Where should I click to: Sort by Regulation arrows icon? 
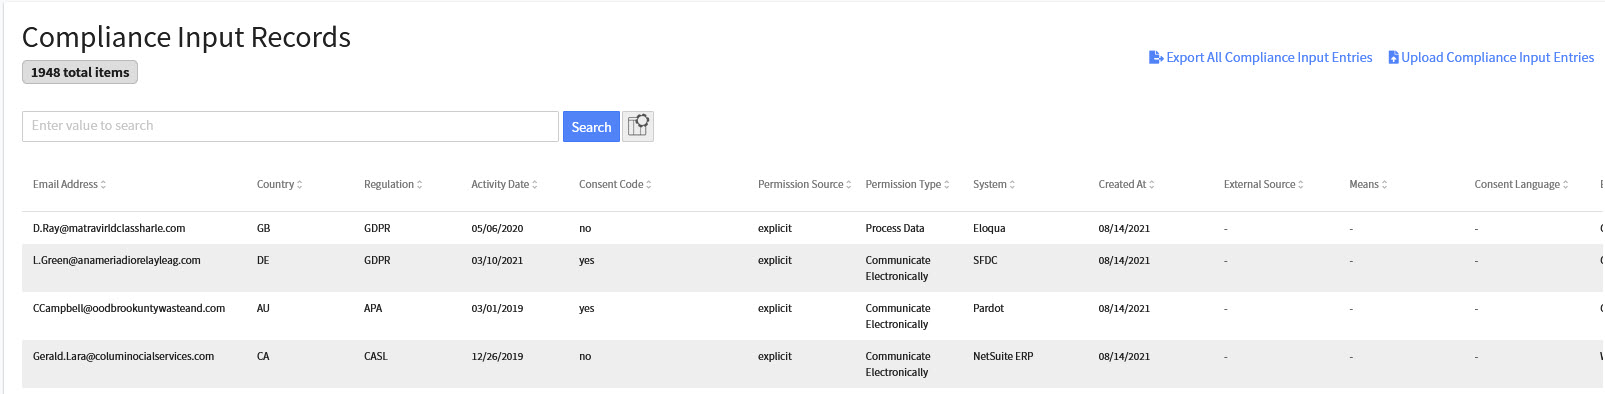point(419,185)
